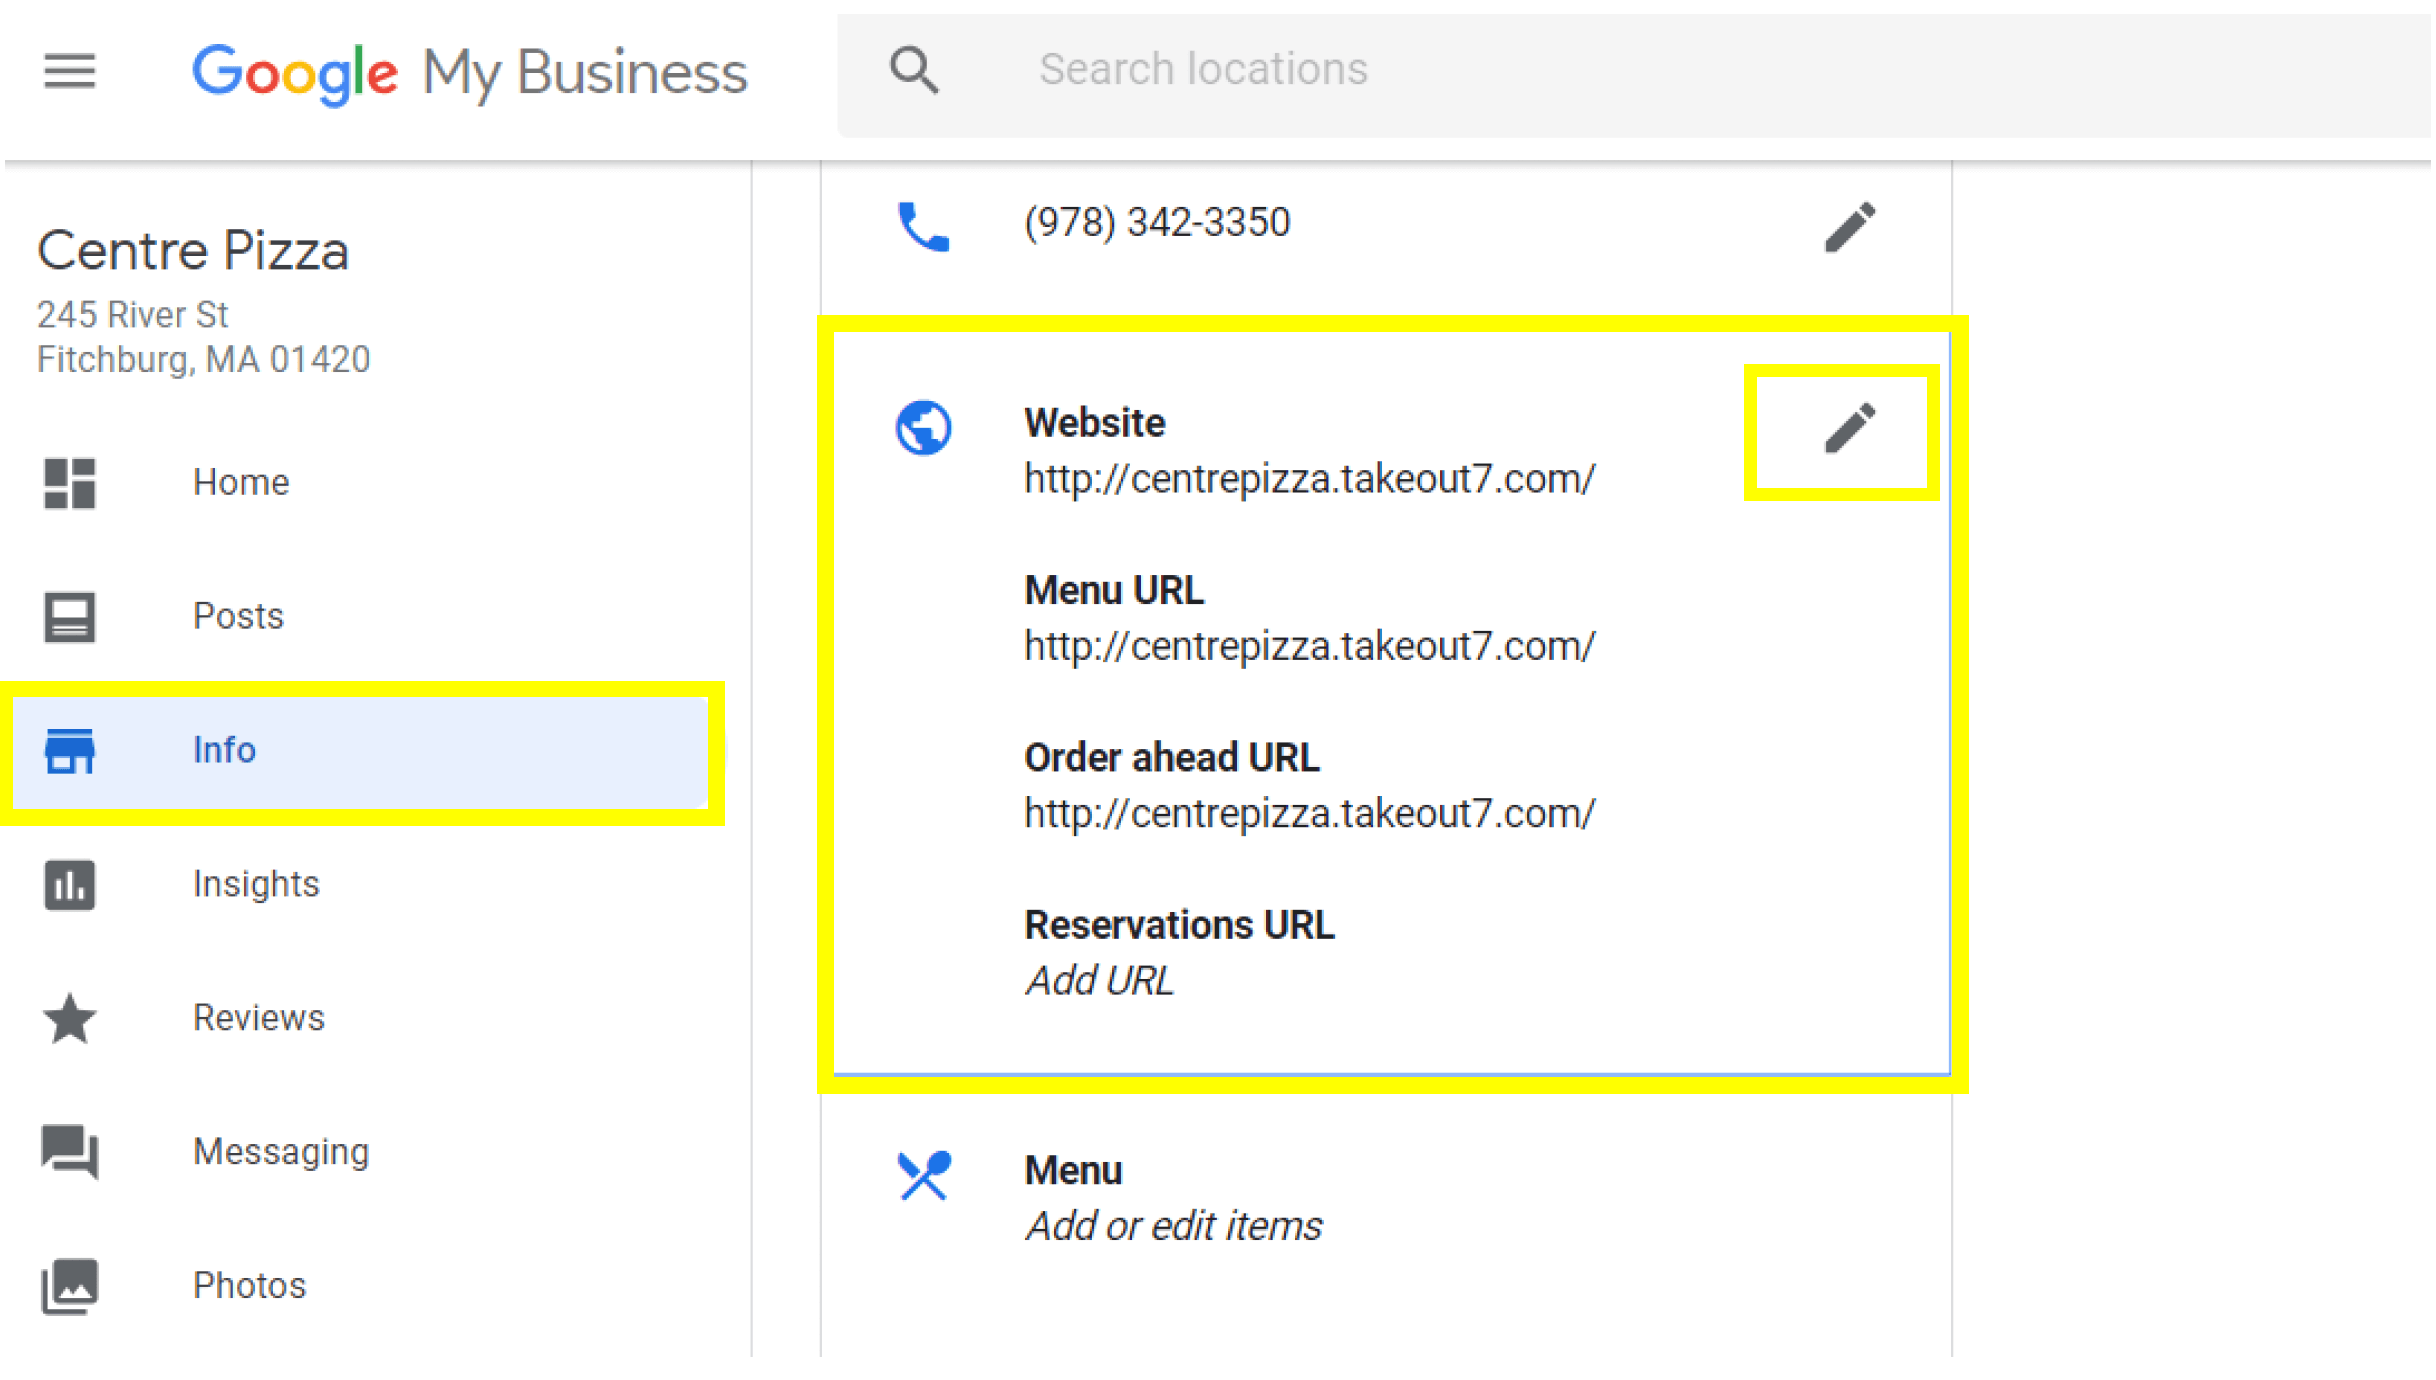Select the Info menu item

362,751
